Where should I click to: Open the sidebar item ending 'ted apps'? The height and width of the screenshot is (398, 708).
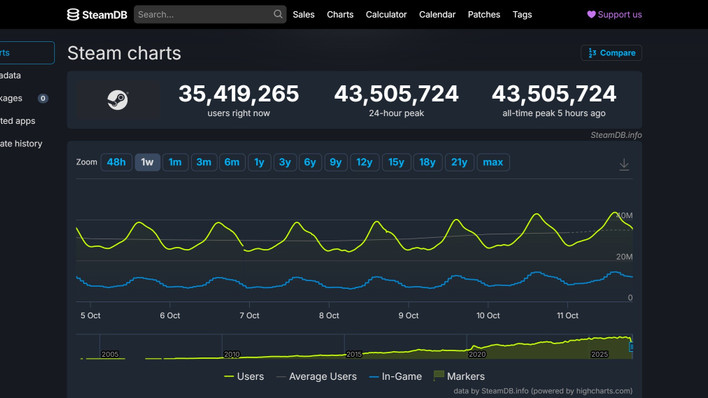pos(18,121)
